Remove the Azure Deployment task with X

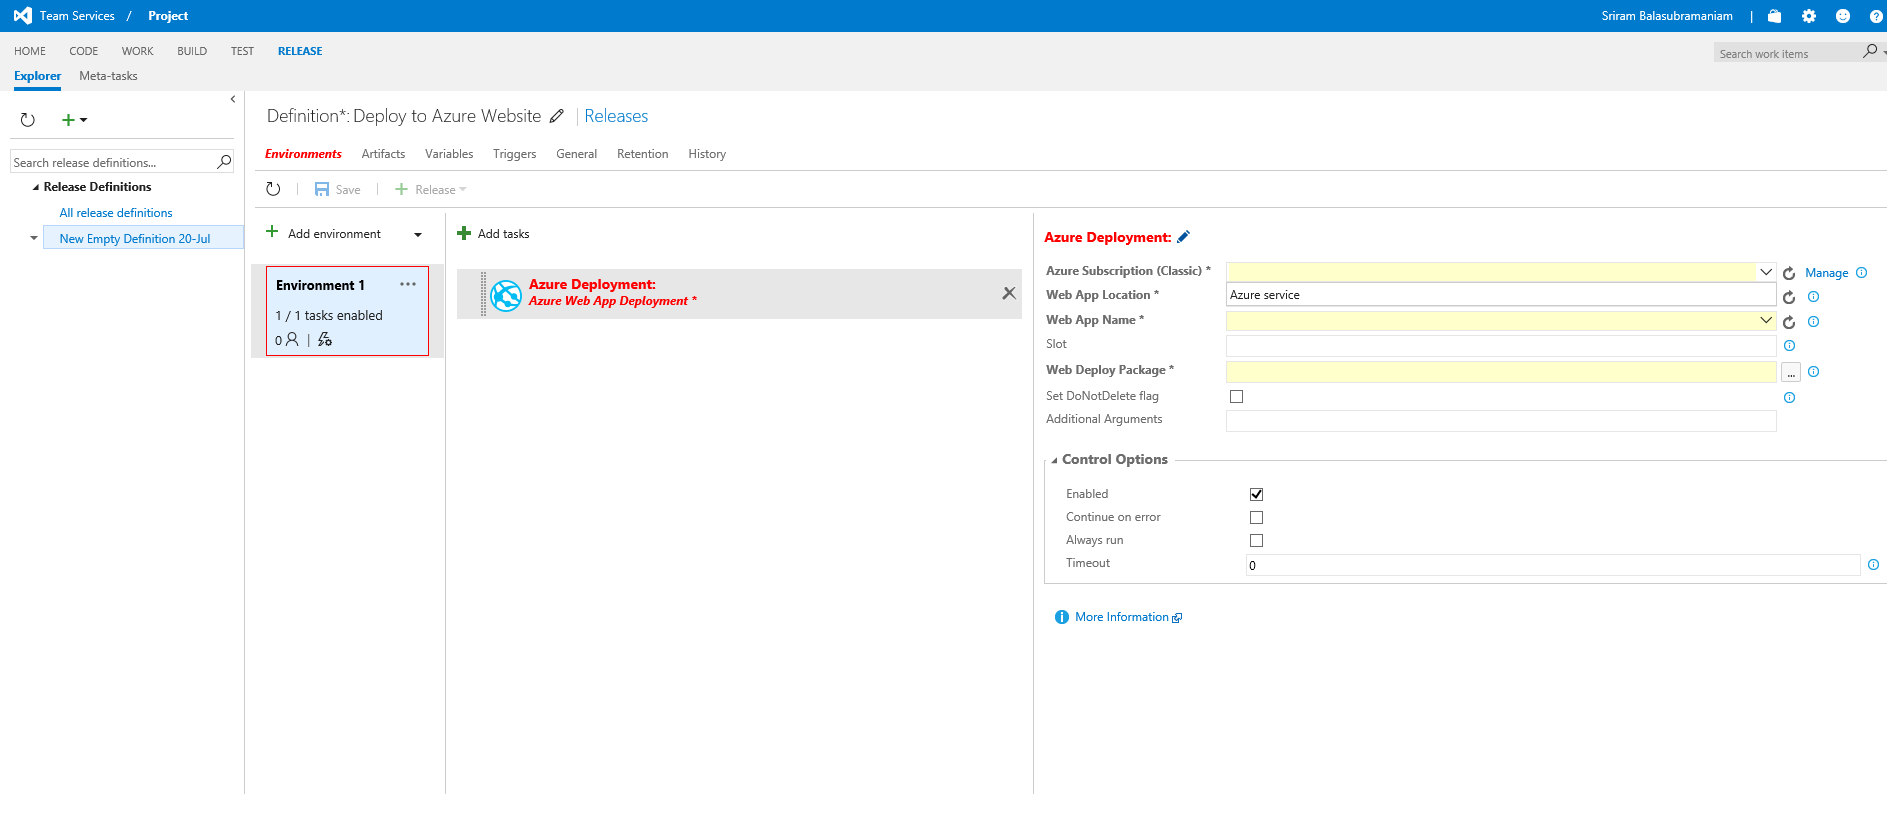1009,293
